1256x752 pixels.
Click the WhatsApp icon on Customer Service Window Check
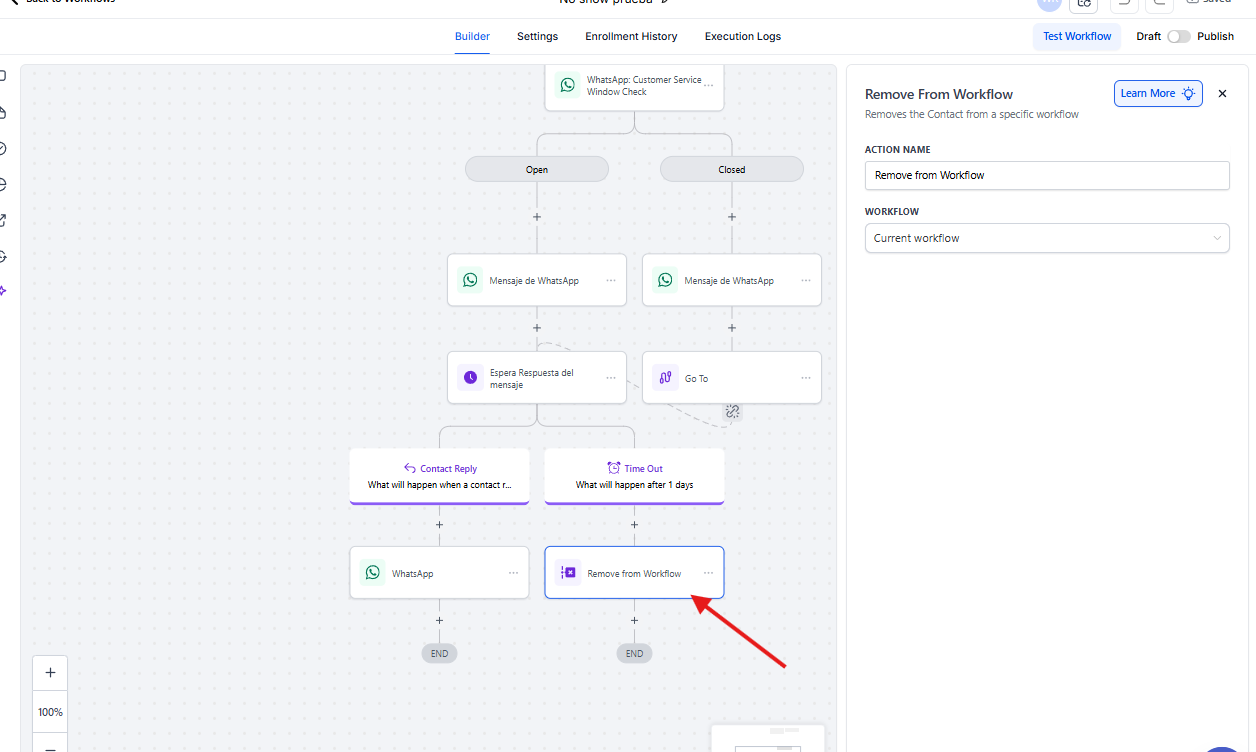[568, 85]
